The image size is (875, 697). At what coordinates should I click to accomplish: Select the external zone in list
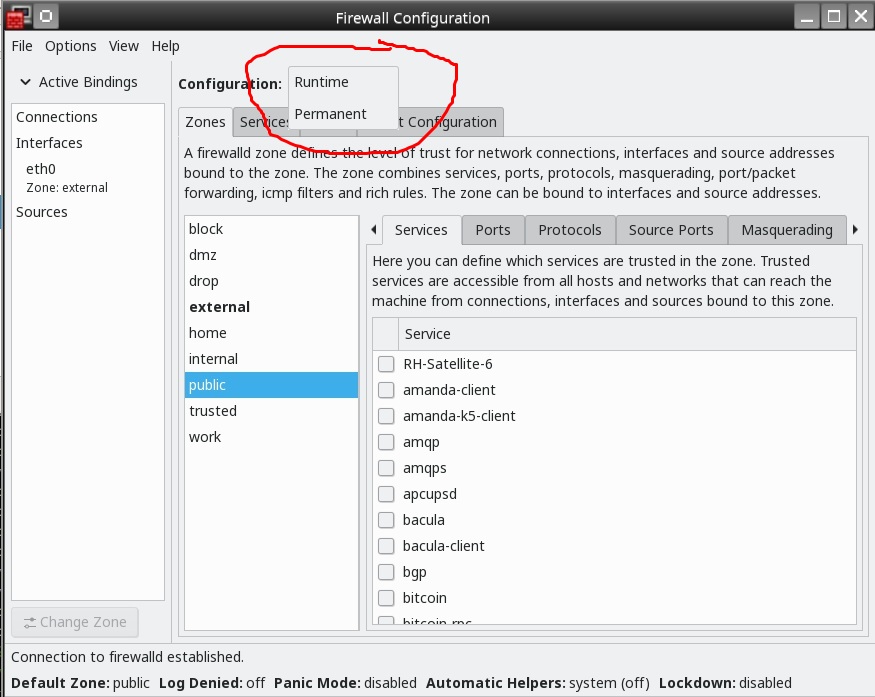tap(219, 307)
